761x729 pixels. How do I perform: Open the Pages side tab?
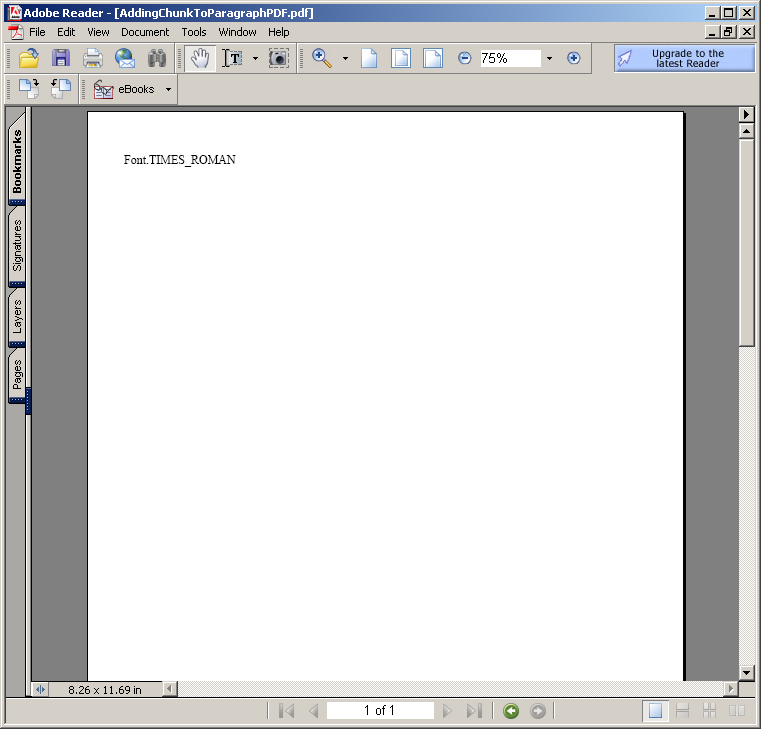(17, 375)
